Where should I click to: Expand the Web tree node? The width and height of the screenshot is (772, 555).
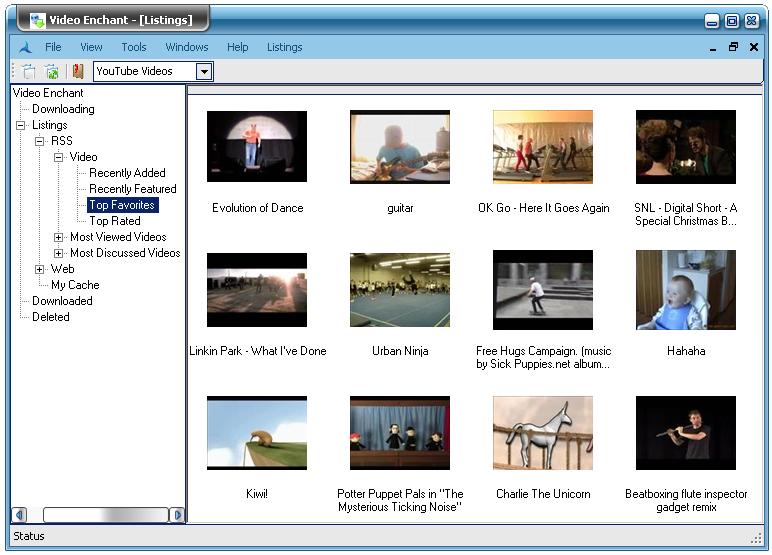(x=40, y=269)
